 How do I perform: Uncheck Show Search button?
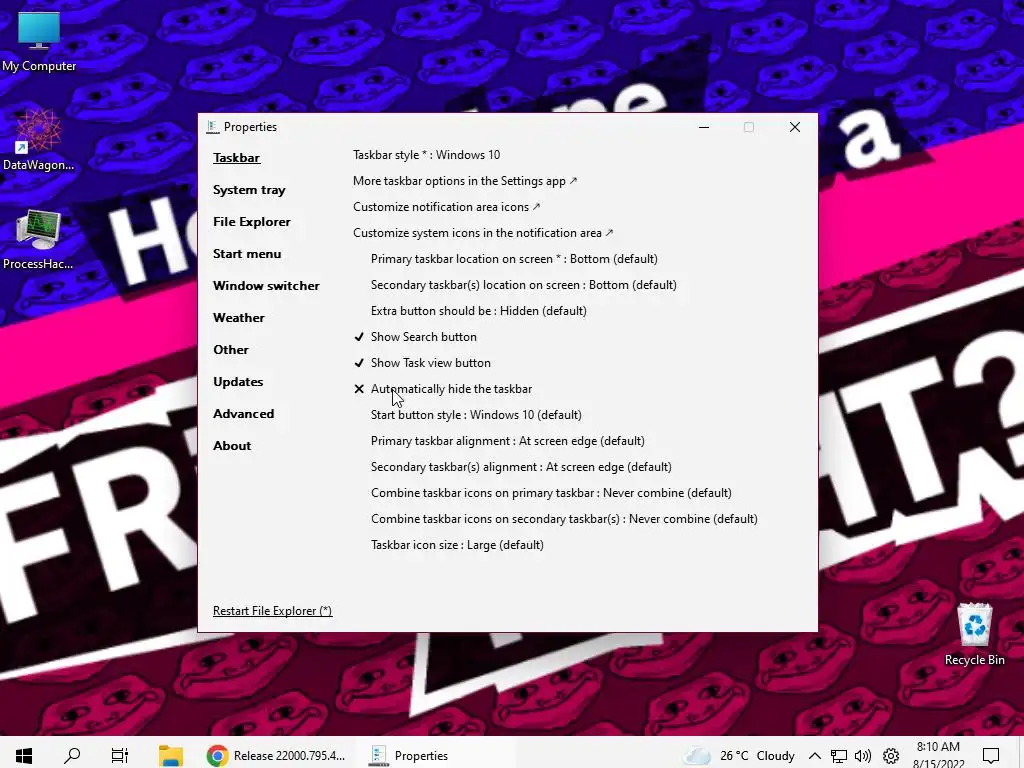[415, 337]
